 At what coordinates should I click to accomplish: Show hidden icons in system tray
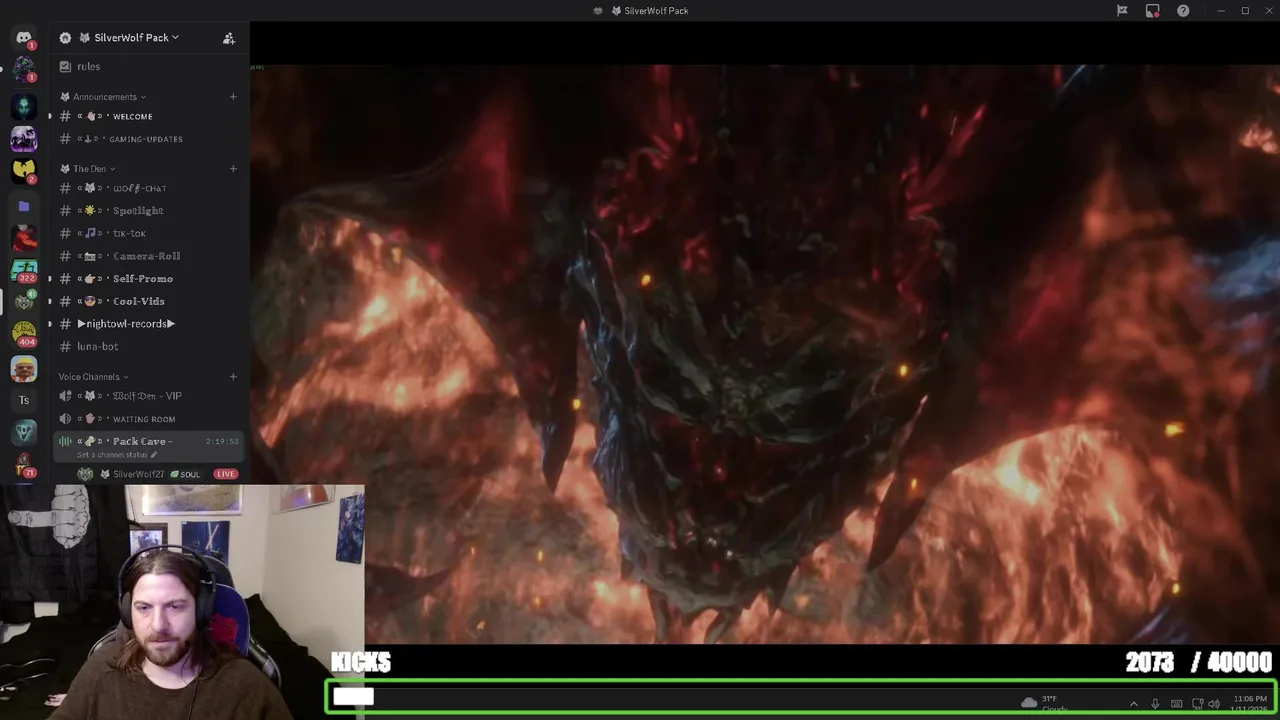tap(1133, 704)
